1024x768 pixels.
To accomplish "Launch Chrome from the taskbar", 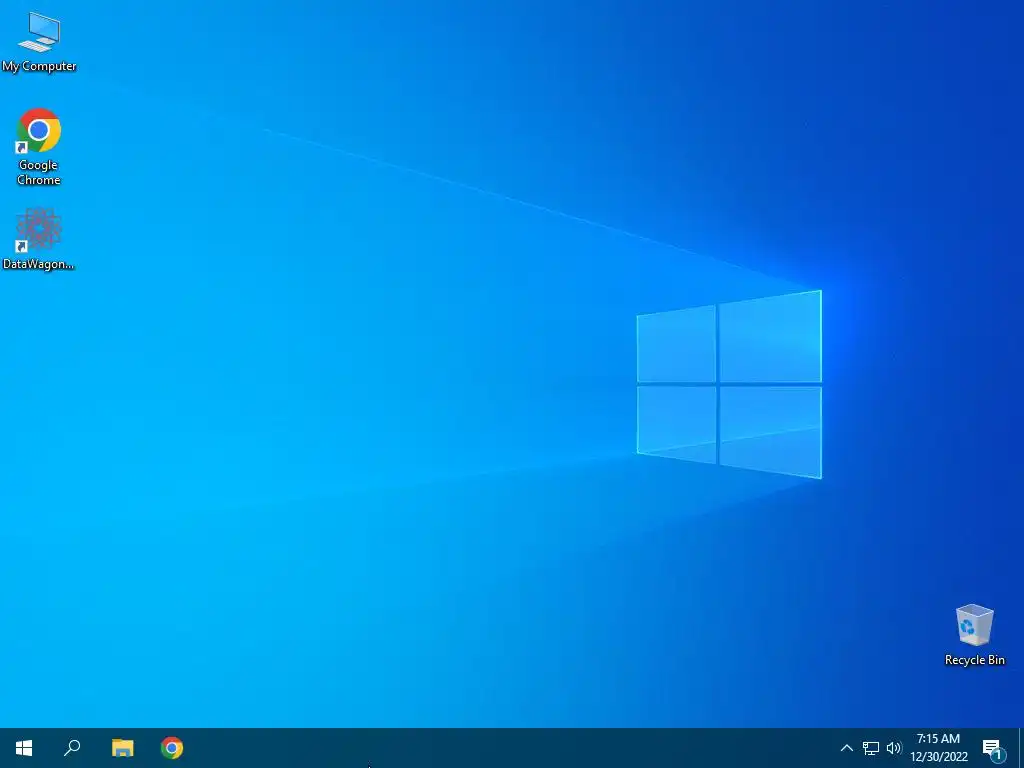I will coord(172,748).
